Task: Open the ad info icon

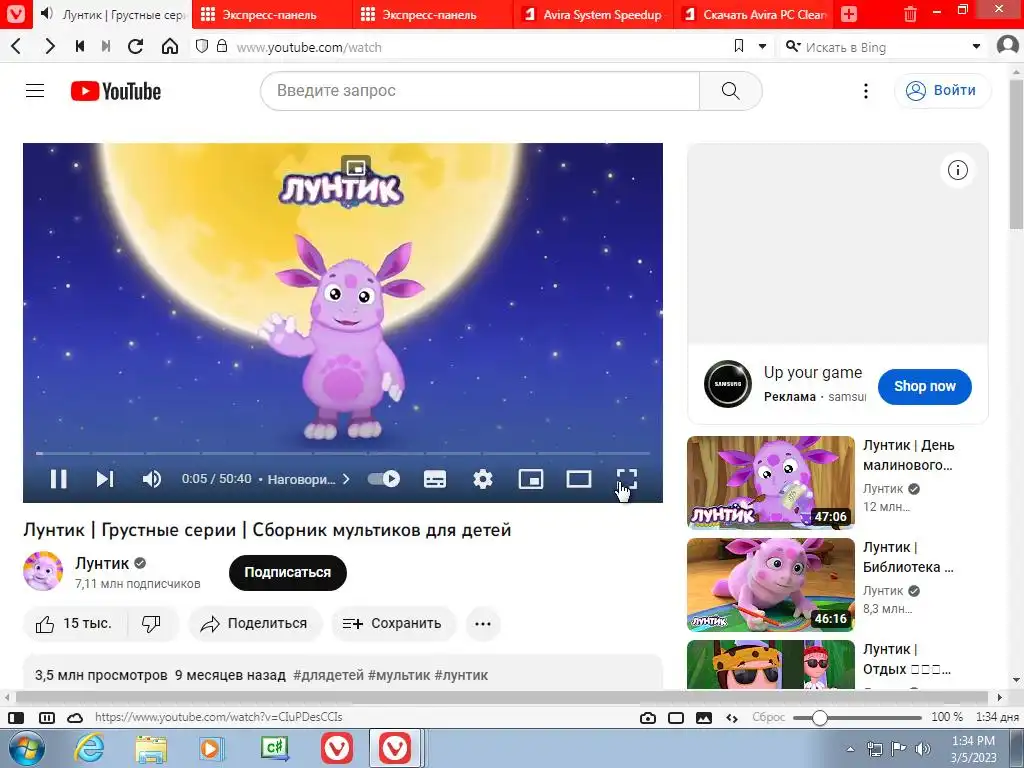Action: point(957,170)
